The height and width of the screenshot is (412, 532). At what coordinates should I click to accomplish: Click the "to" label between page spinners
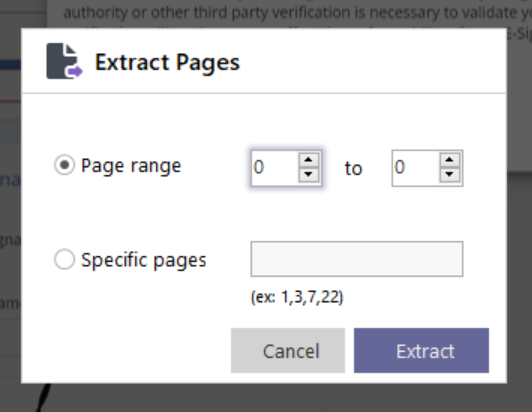tap(353, 168)
